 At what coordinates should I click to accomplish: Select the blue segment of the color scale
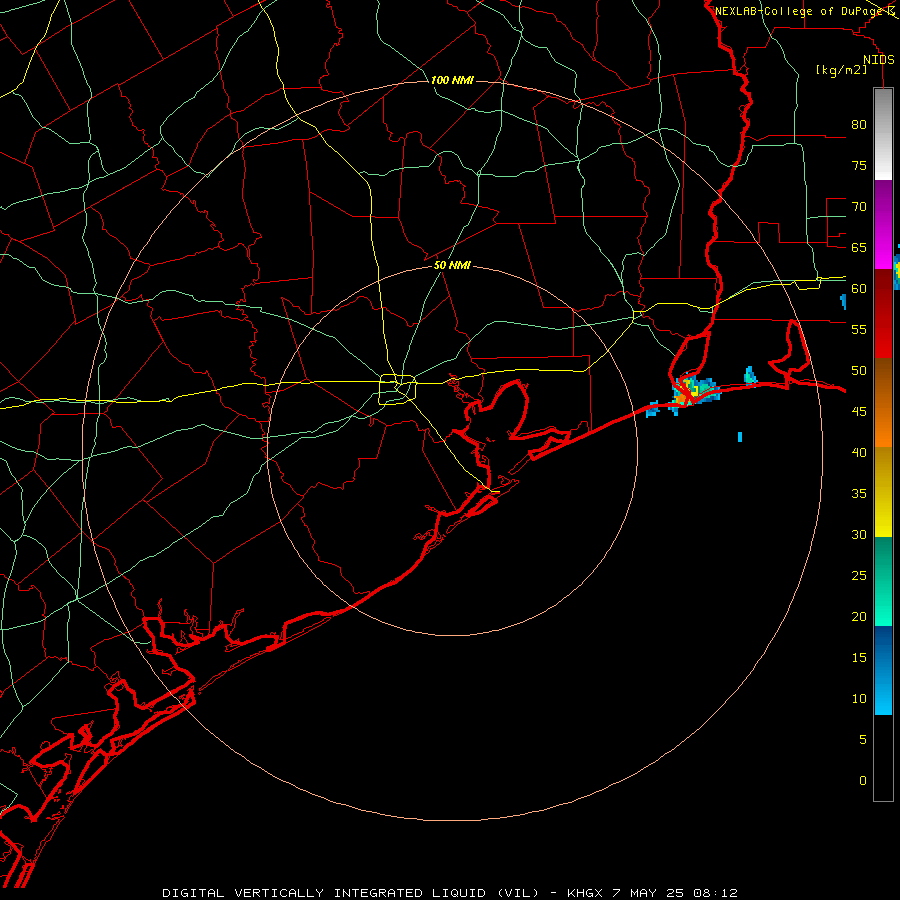click(883, 670)
